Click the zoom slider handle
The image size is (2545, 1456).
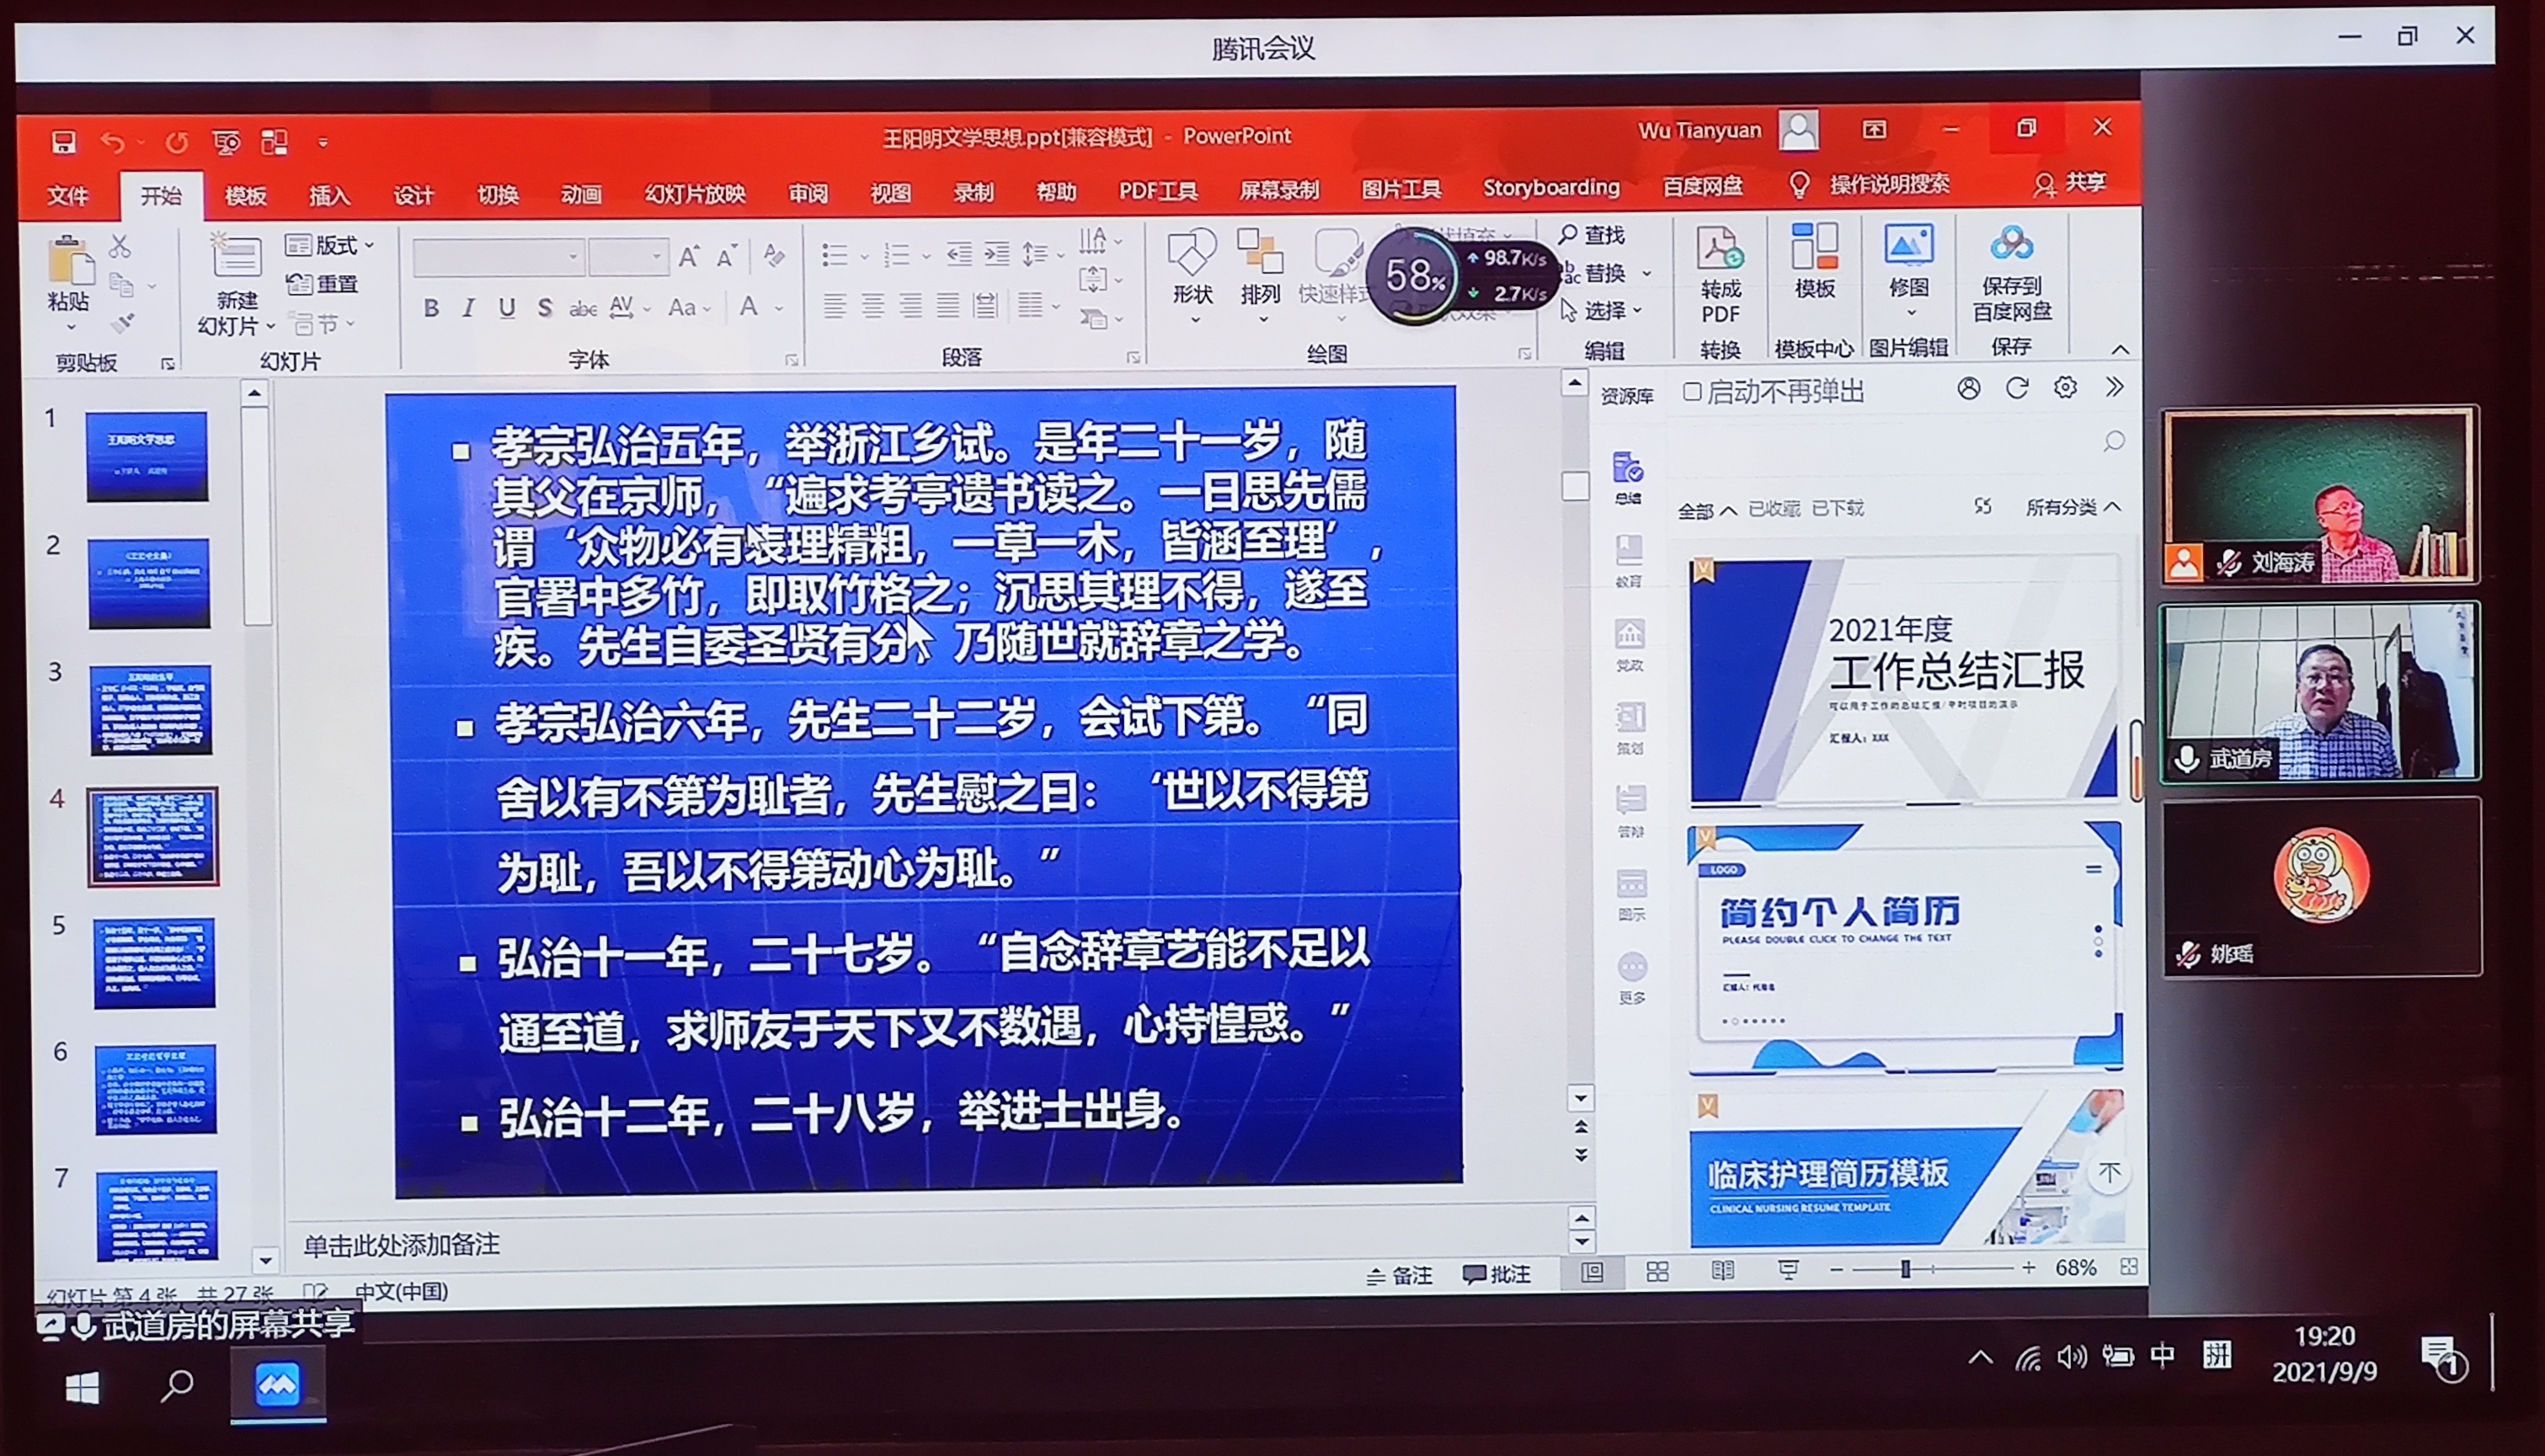click(x=1905, y=1268)
